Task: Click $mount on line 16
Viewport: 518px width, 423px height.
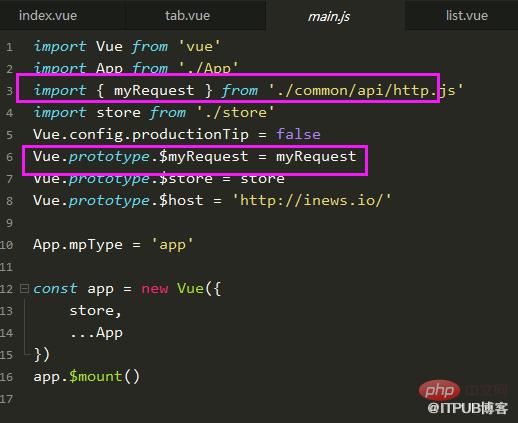Action: [95, 376]
